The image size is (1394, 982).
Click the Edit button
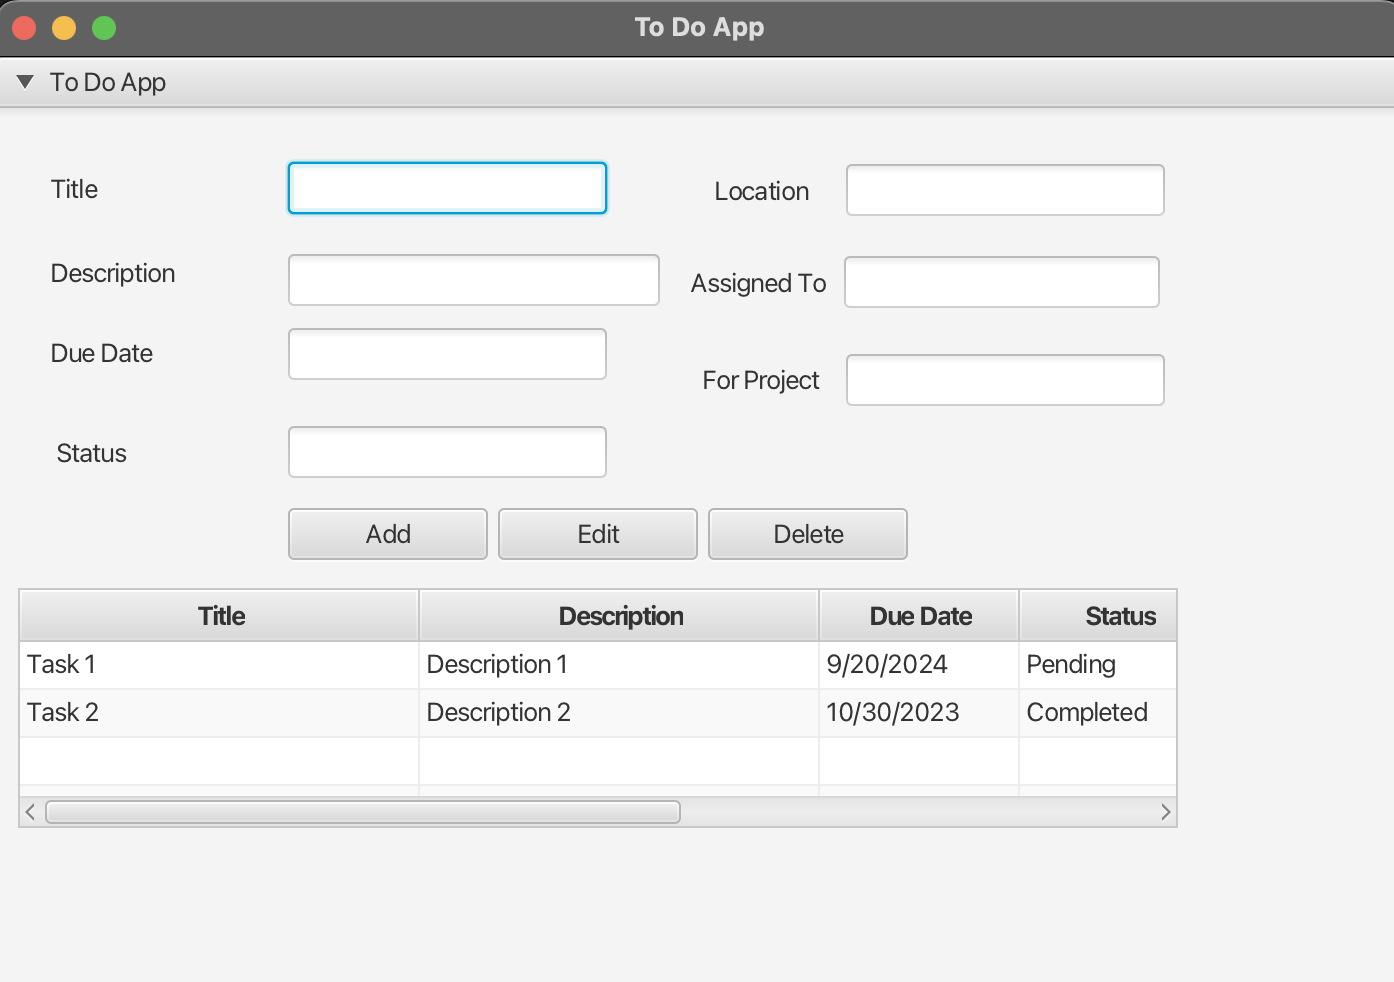[x=598, y=534]
